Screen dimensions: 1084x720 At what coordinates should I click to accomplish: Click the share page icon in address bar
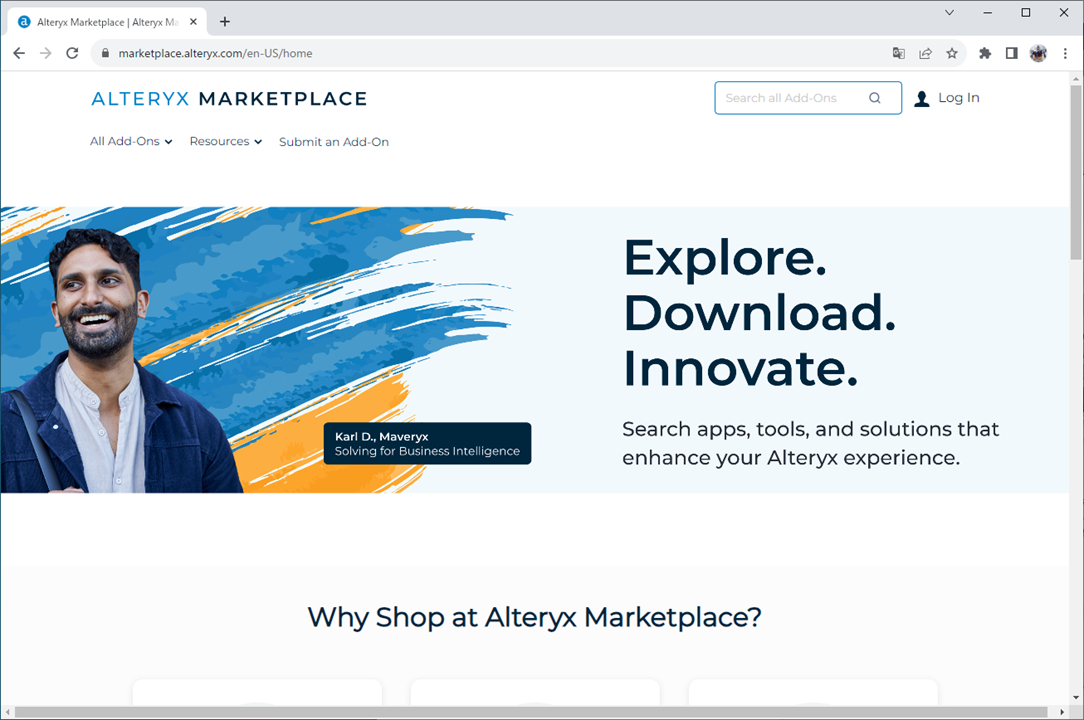click(x=926, y=53)
